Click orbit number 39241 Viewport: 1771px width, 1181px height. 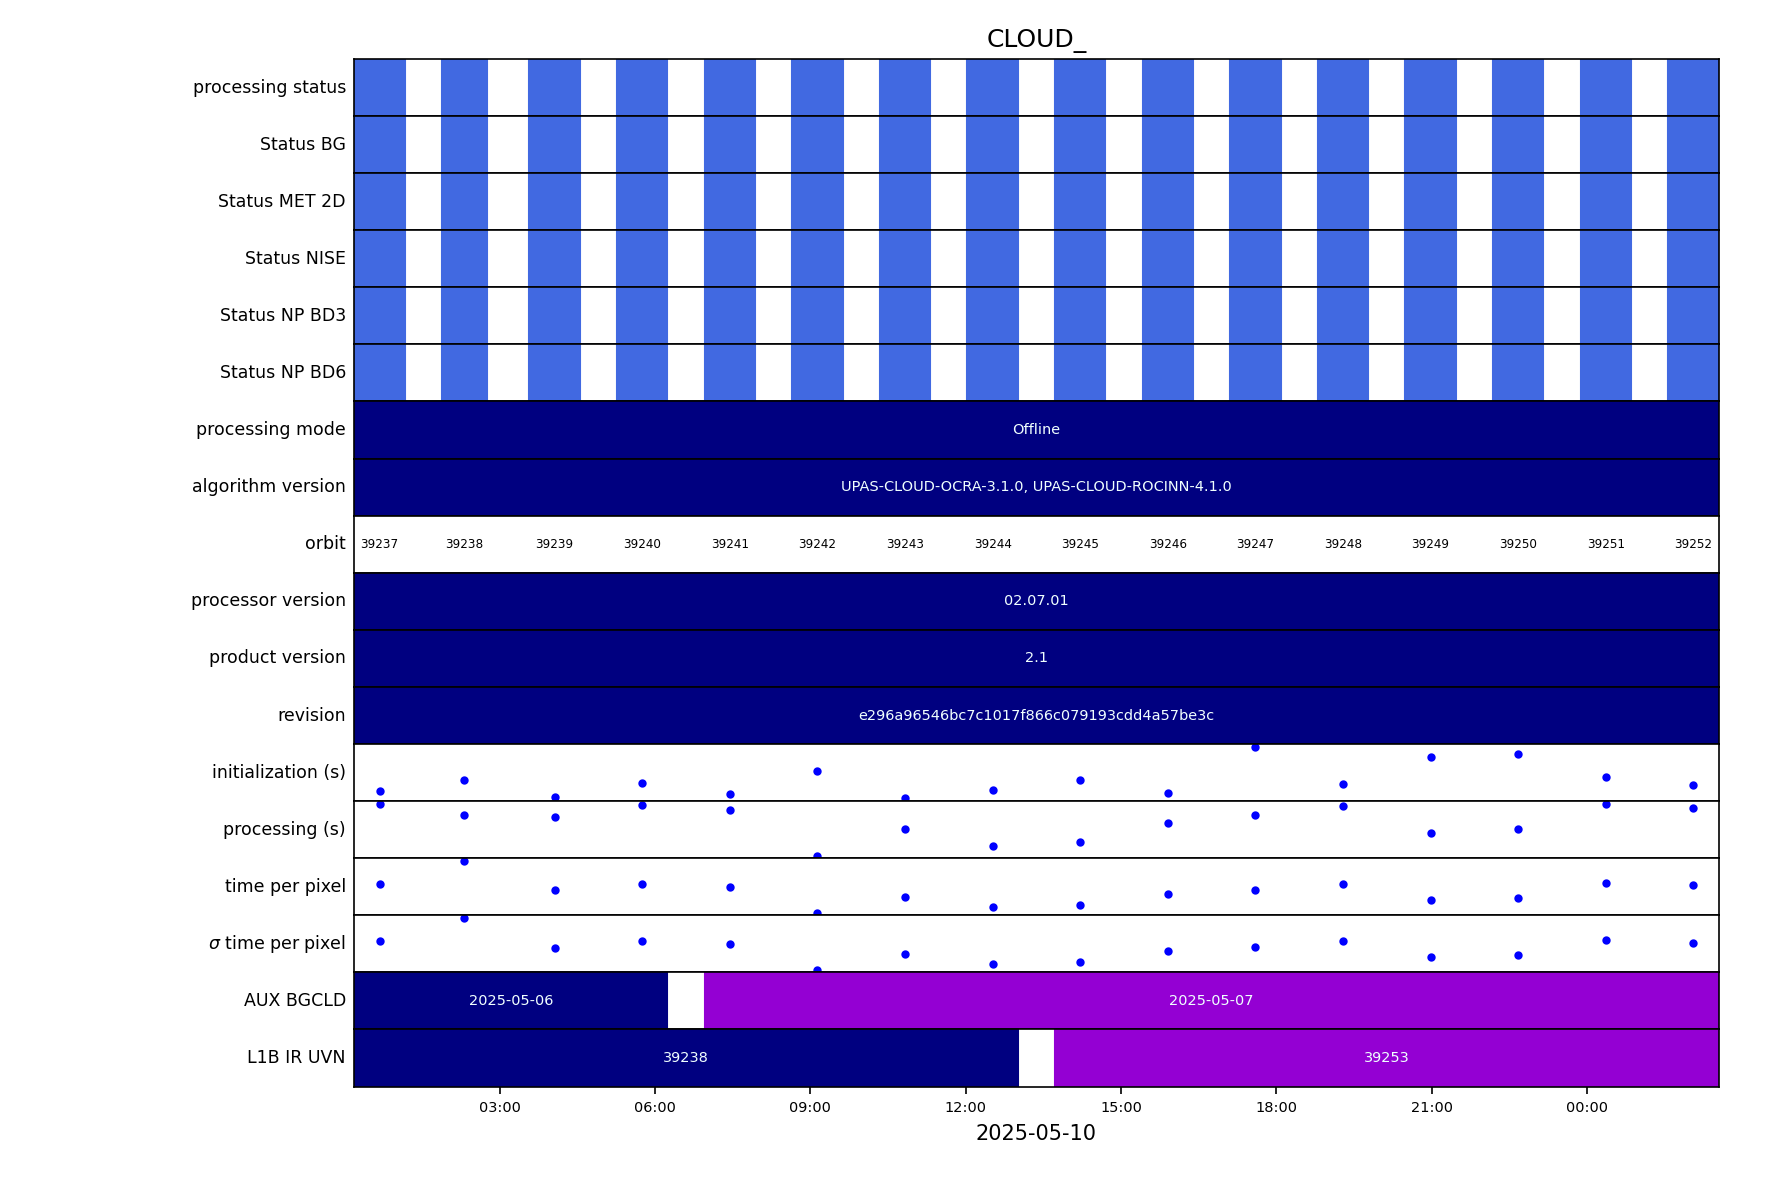click(730, 544)
